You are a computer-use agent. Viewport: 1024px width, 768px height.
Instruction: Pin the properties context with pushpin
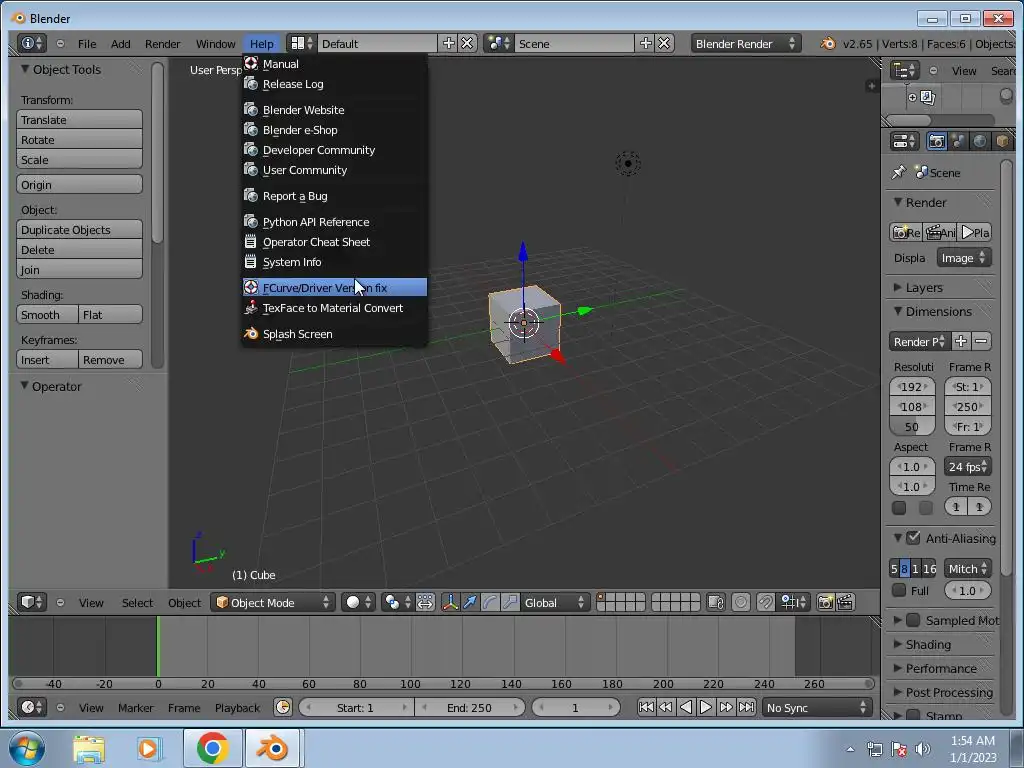coord(899,172)
